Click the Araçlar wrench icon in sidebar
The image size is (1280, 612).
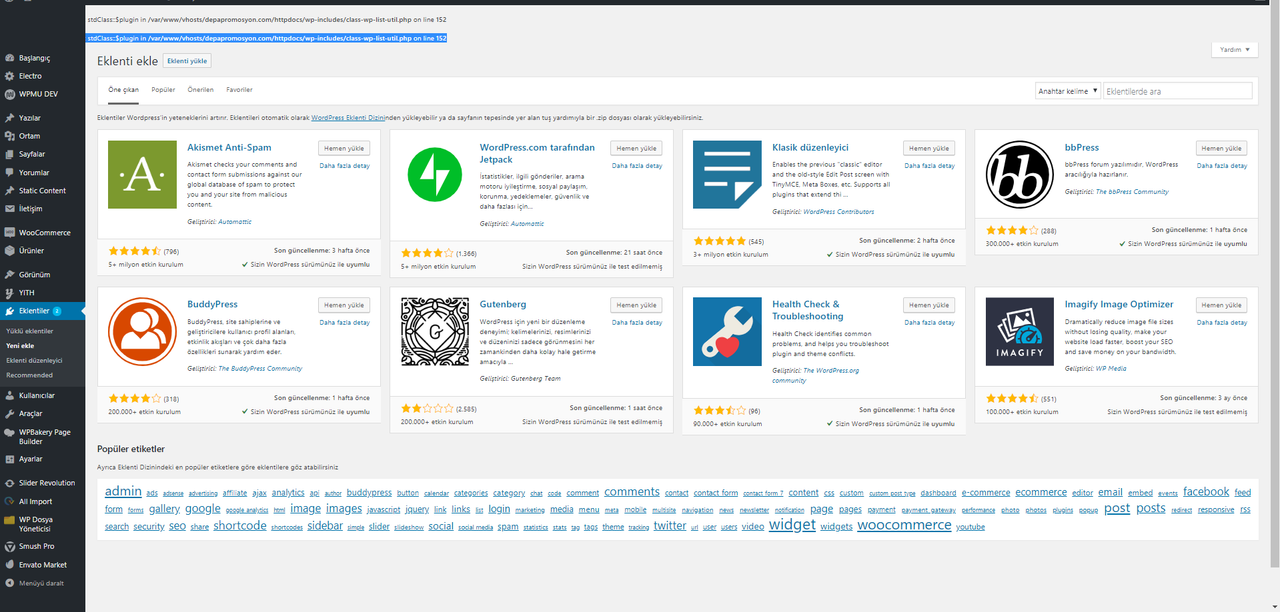[9, 413]
